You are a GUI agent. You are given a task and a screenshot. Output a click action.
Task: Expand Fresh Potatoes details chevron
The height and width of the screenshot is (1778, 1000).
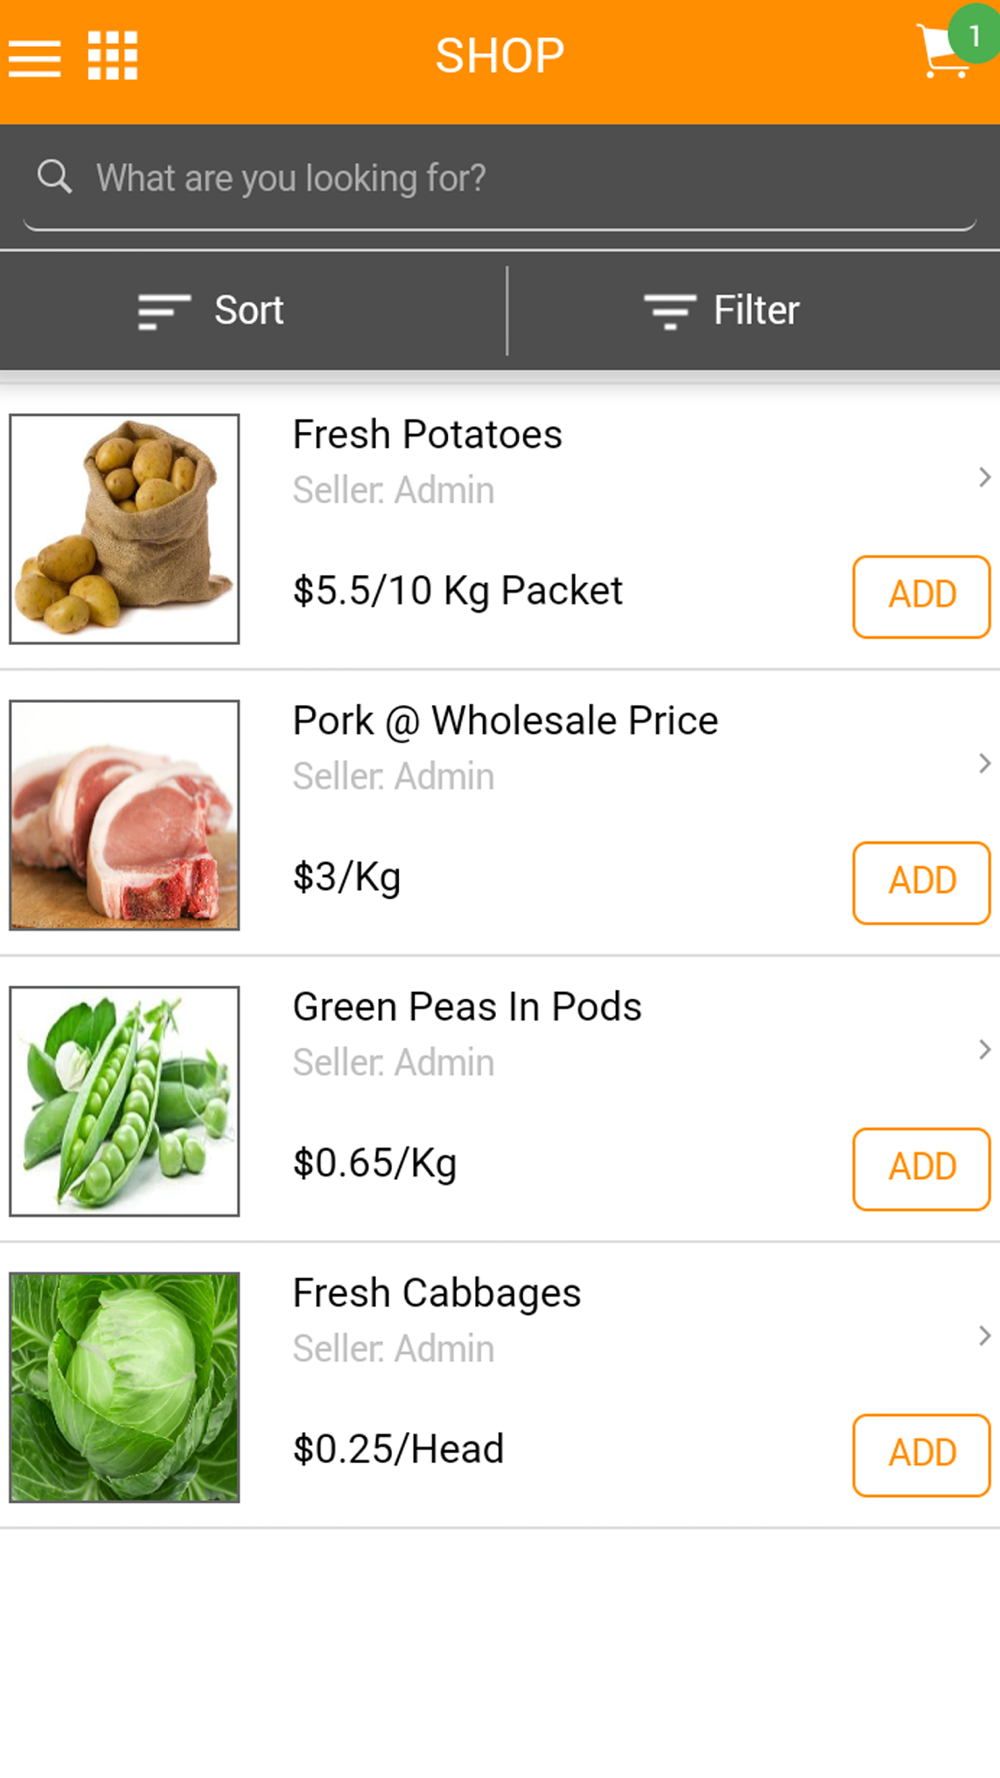click(984, 477)
